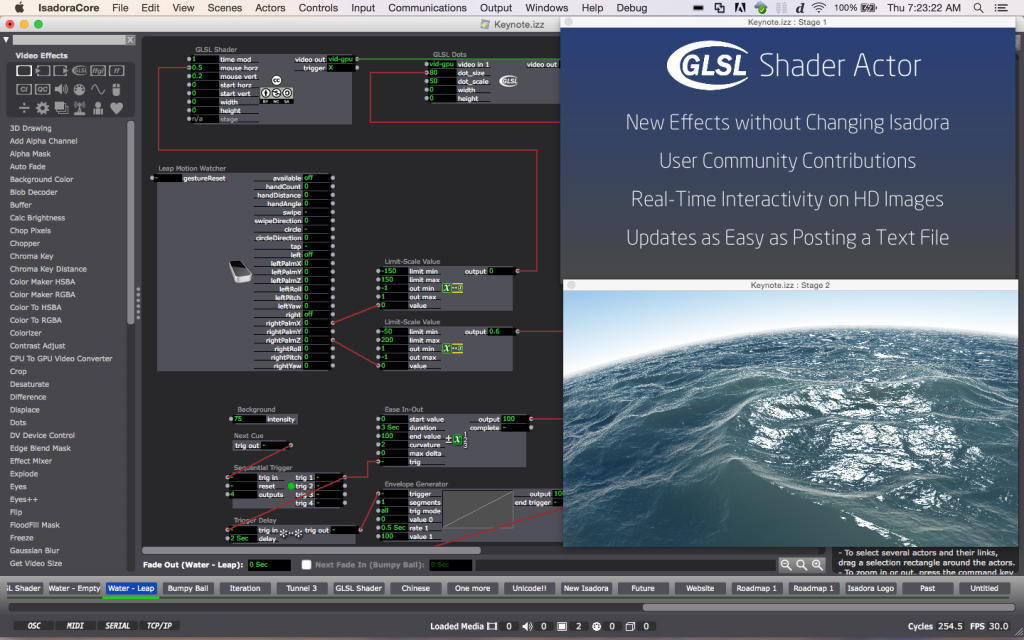1024x640 pixels.
Task: Clear the actor search with X button
Action: [x=129, y=41]
